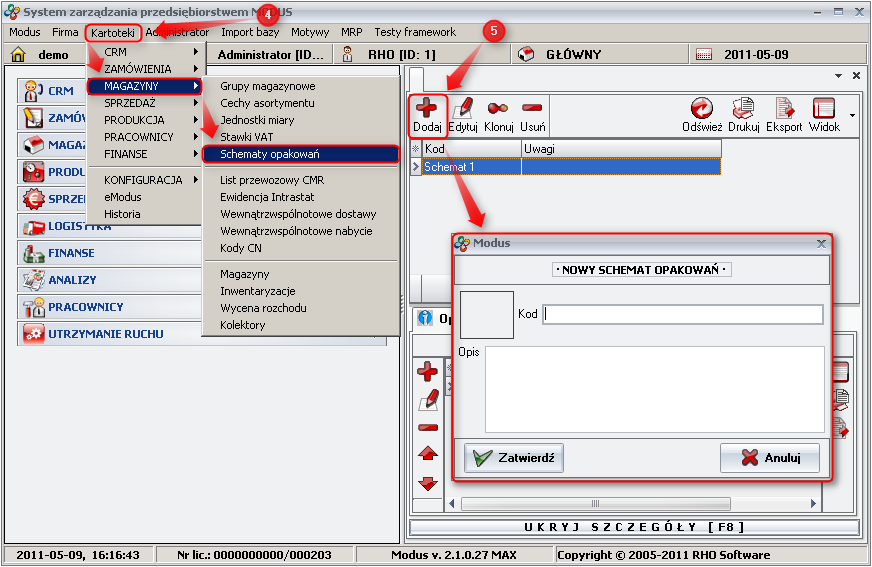Click the LOGISTYKA truck sidebar icon
Image resolution: width=872 pixels, height=567 pixels.
[33, 226]
